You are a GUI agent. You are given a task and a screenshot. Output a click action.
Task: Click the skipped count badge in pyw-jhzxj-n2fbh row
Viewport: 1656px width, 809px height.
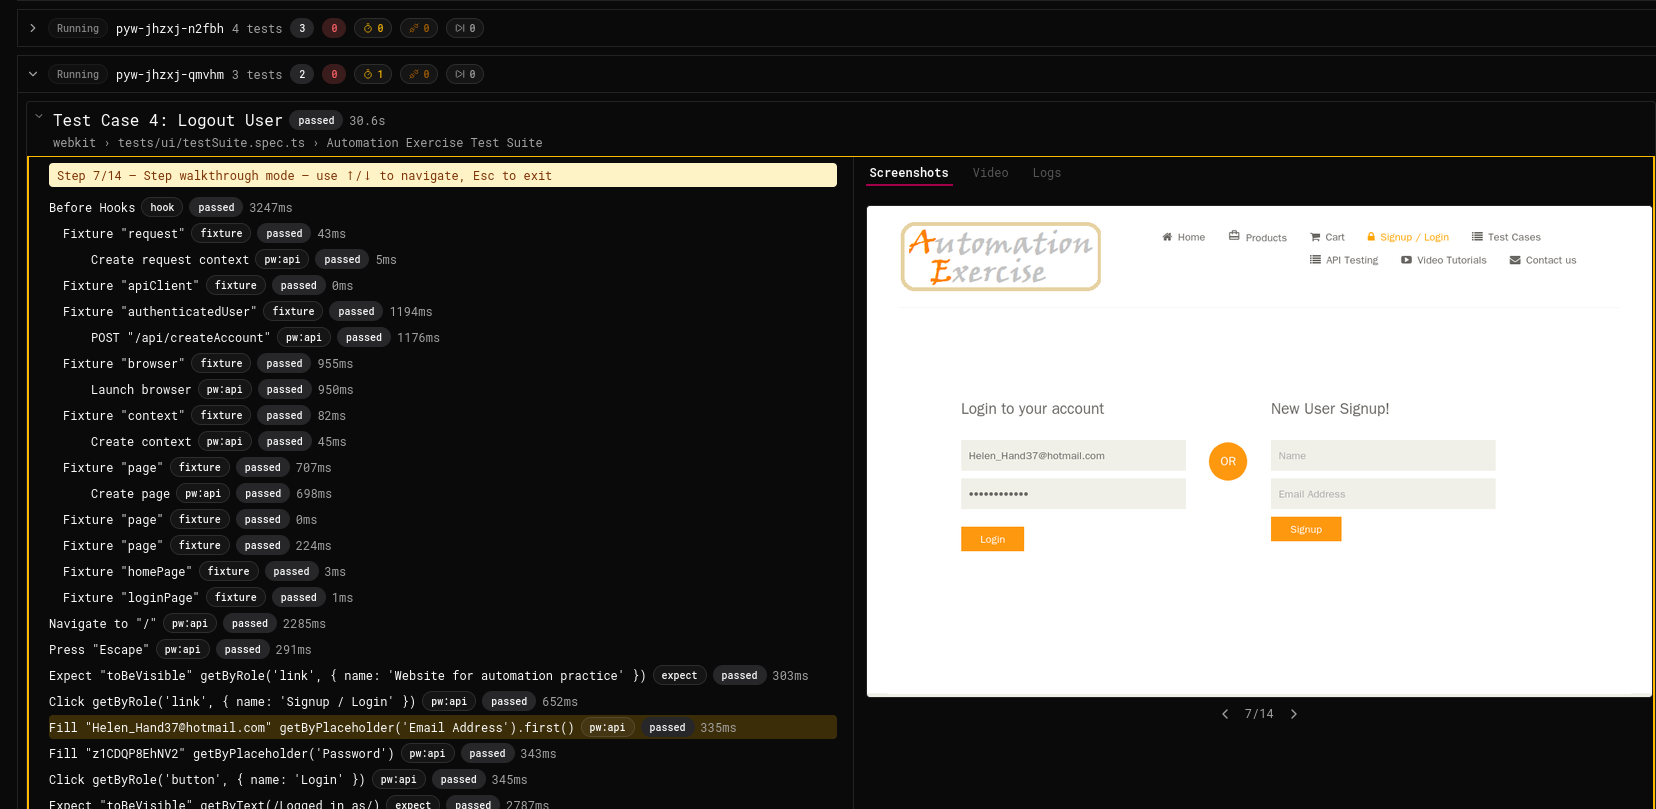[465, 28]
